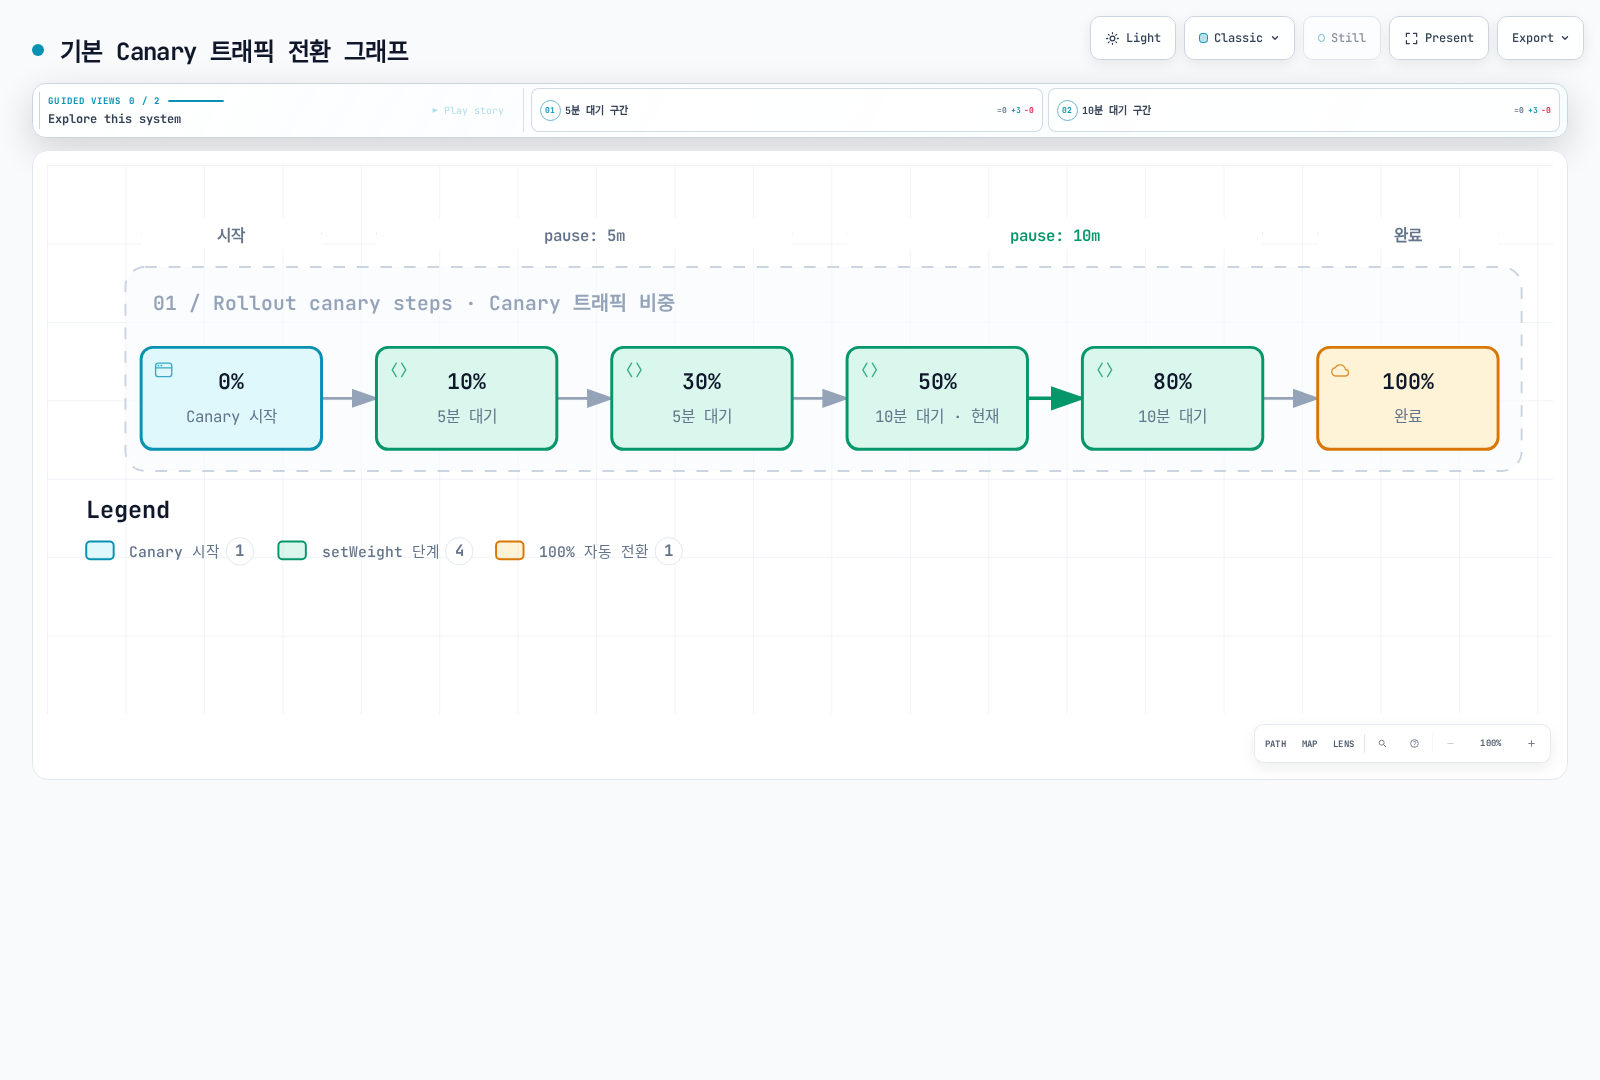
Task: Click the 100% 자동 전환 legend swatch
Action: [510, 550]
